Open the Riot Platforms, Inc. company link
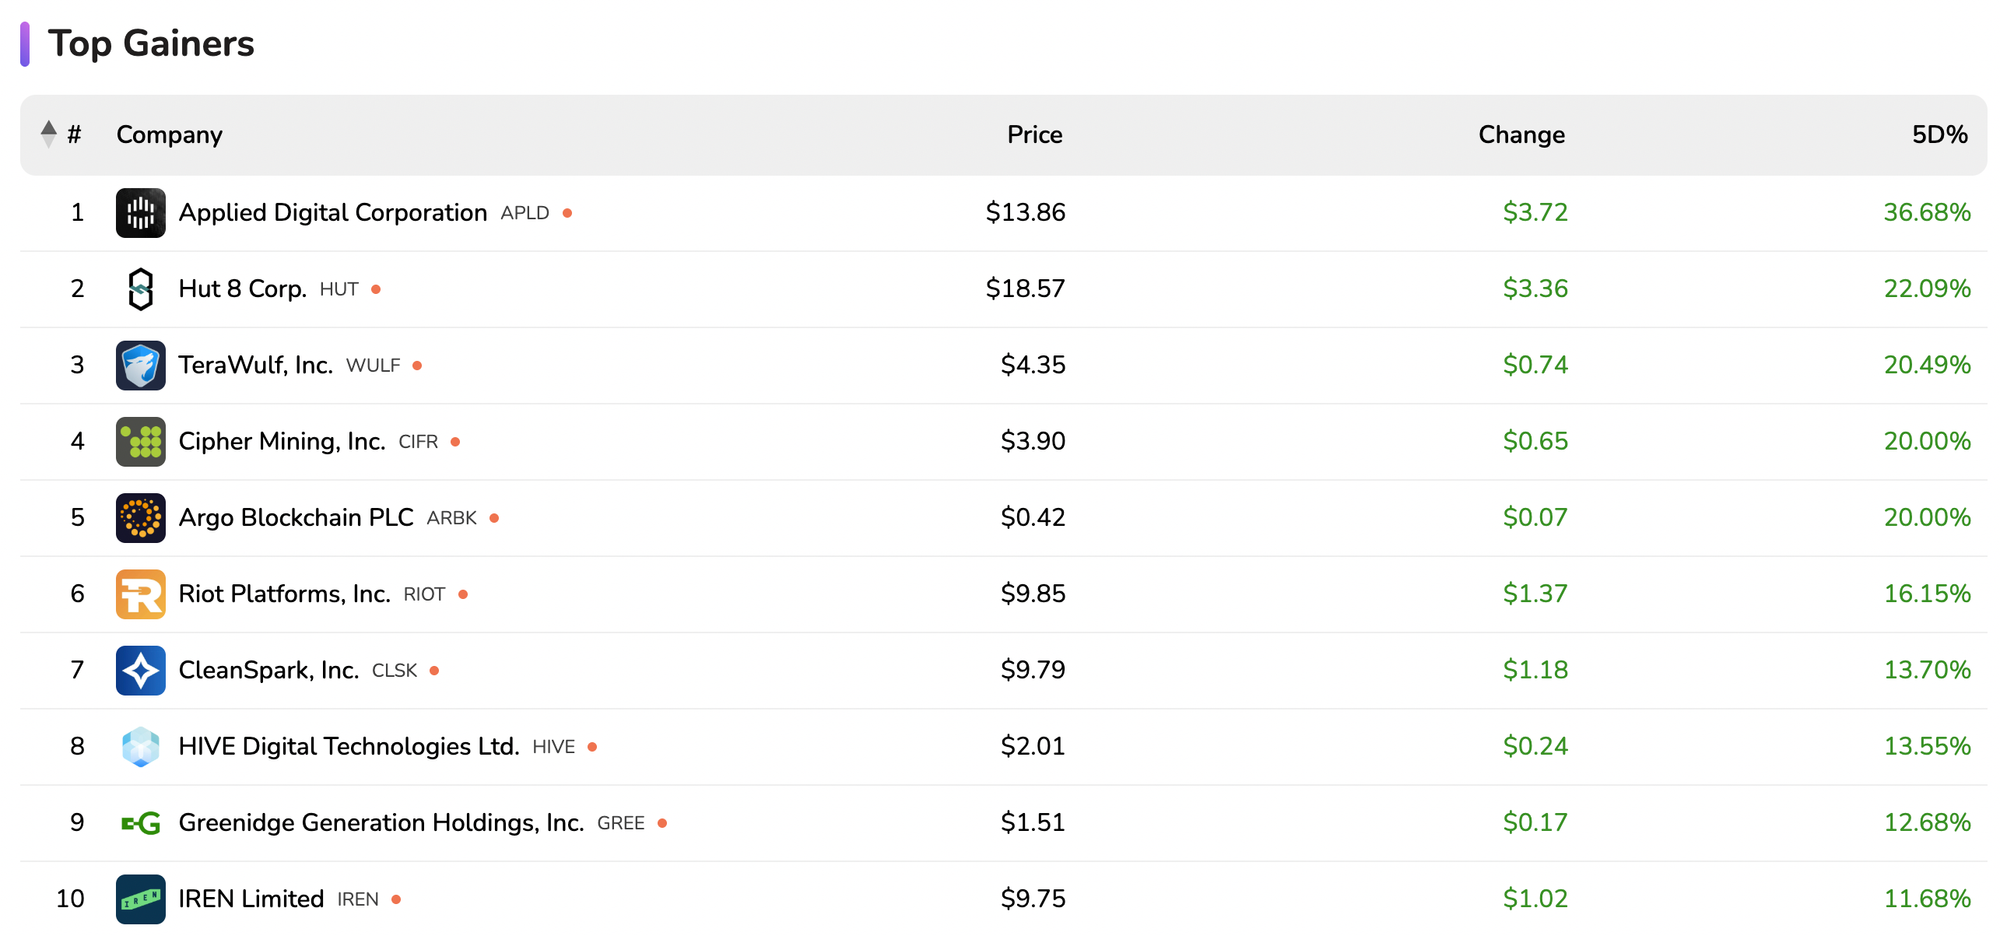Image resolution: width=2000 pixels, height=935 pixels. click(284, 594)
